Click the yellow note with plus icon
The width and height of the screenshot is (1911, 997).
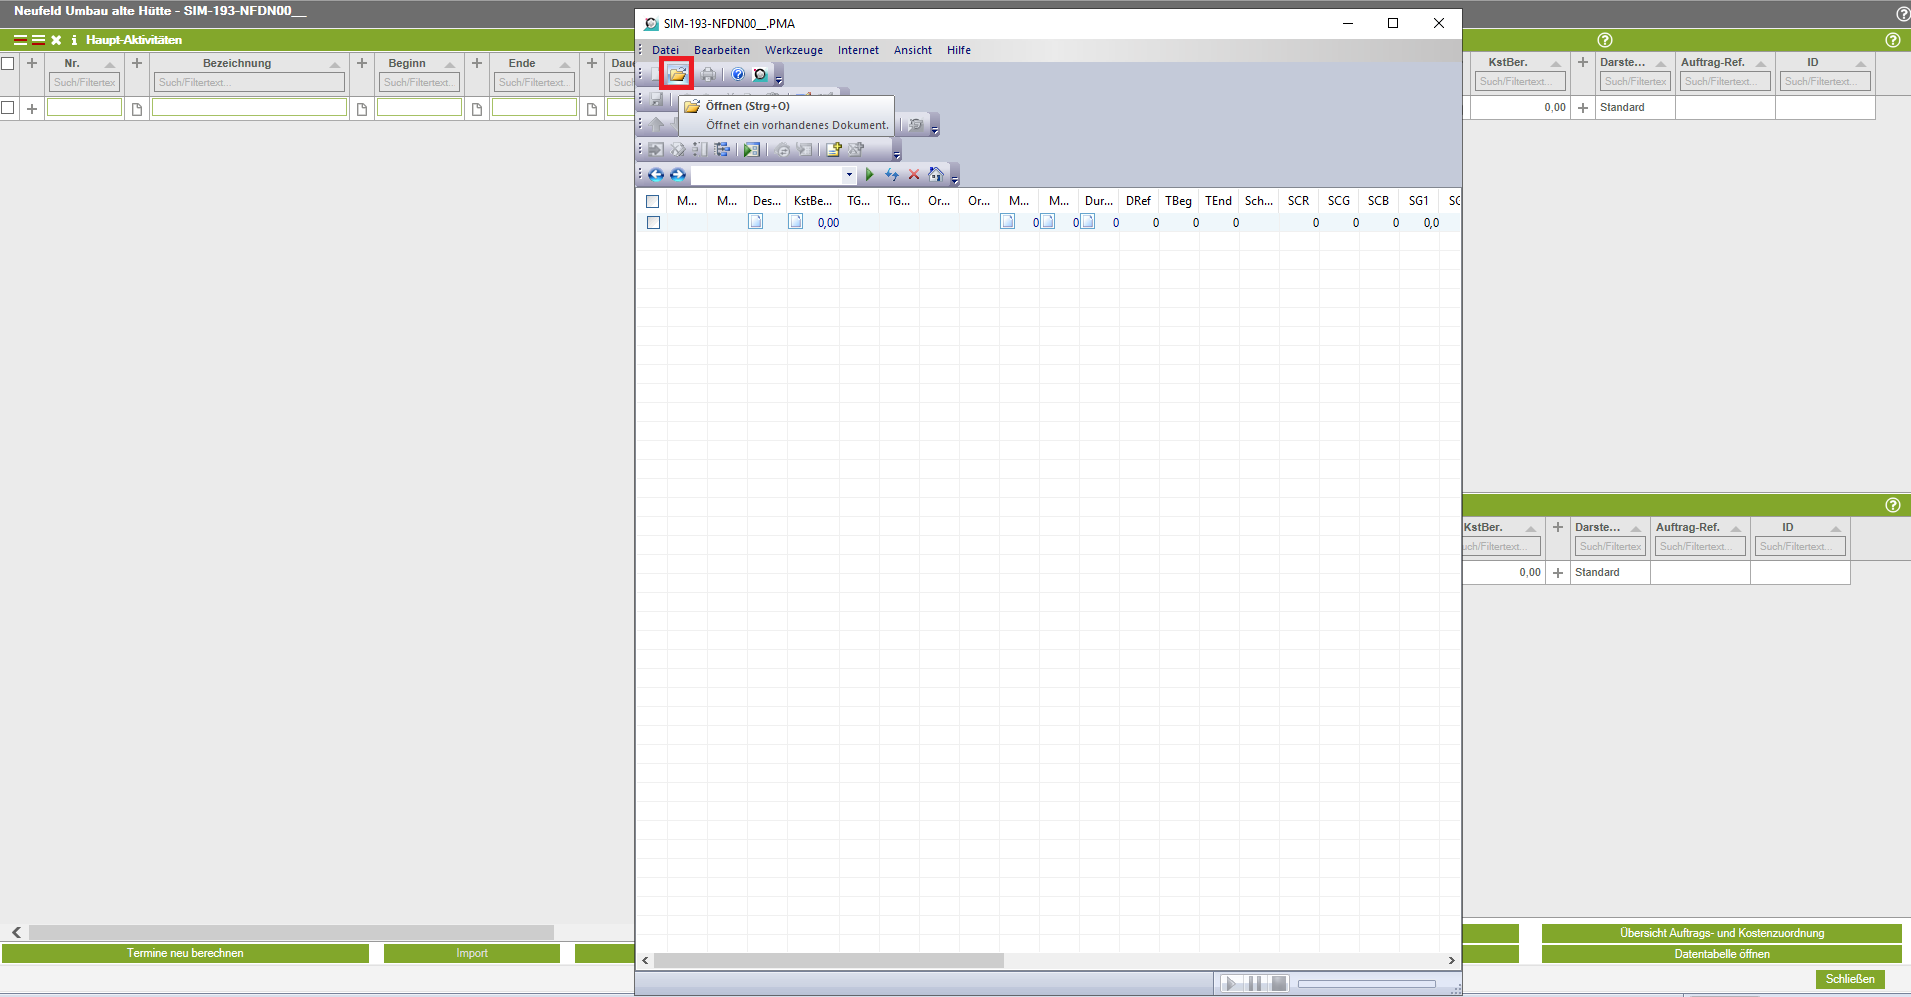833,150
